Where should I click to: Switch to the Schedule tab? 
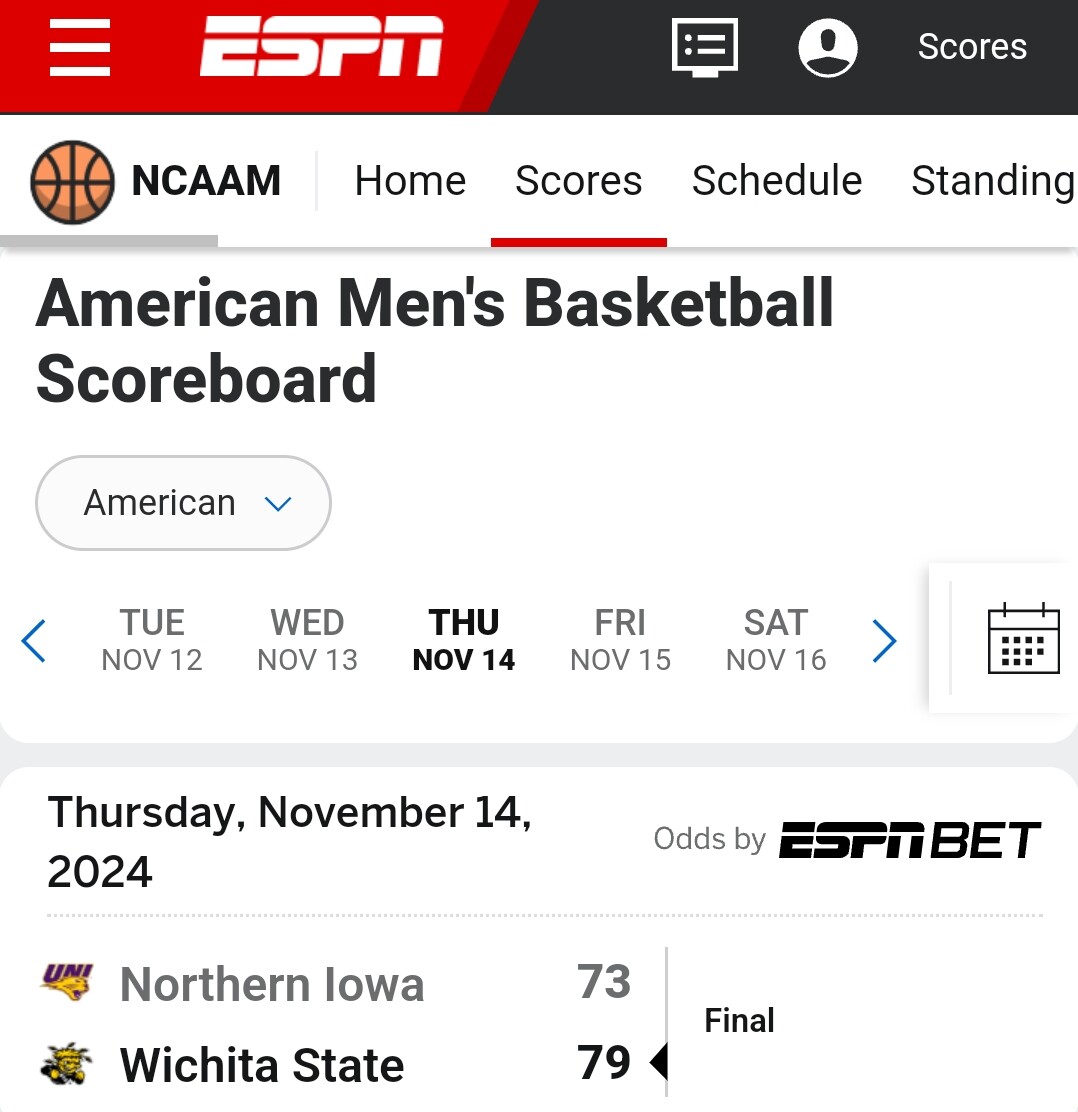(x=777, y=180)
